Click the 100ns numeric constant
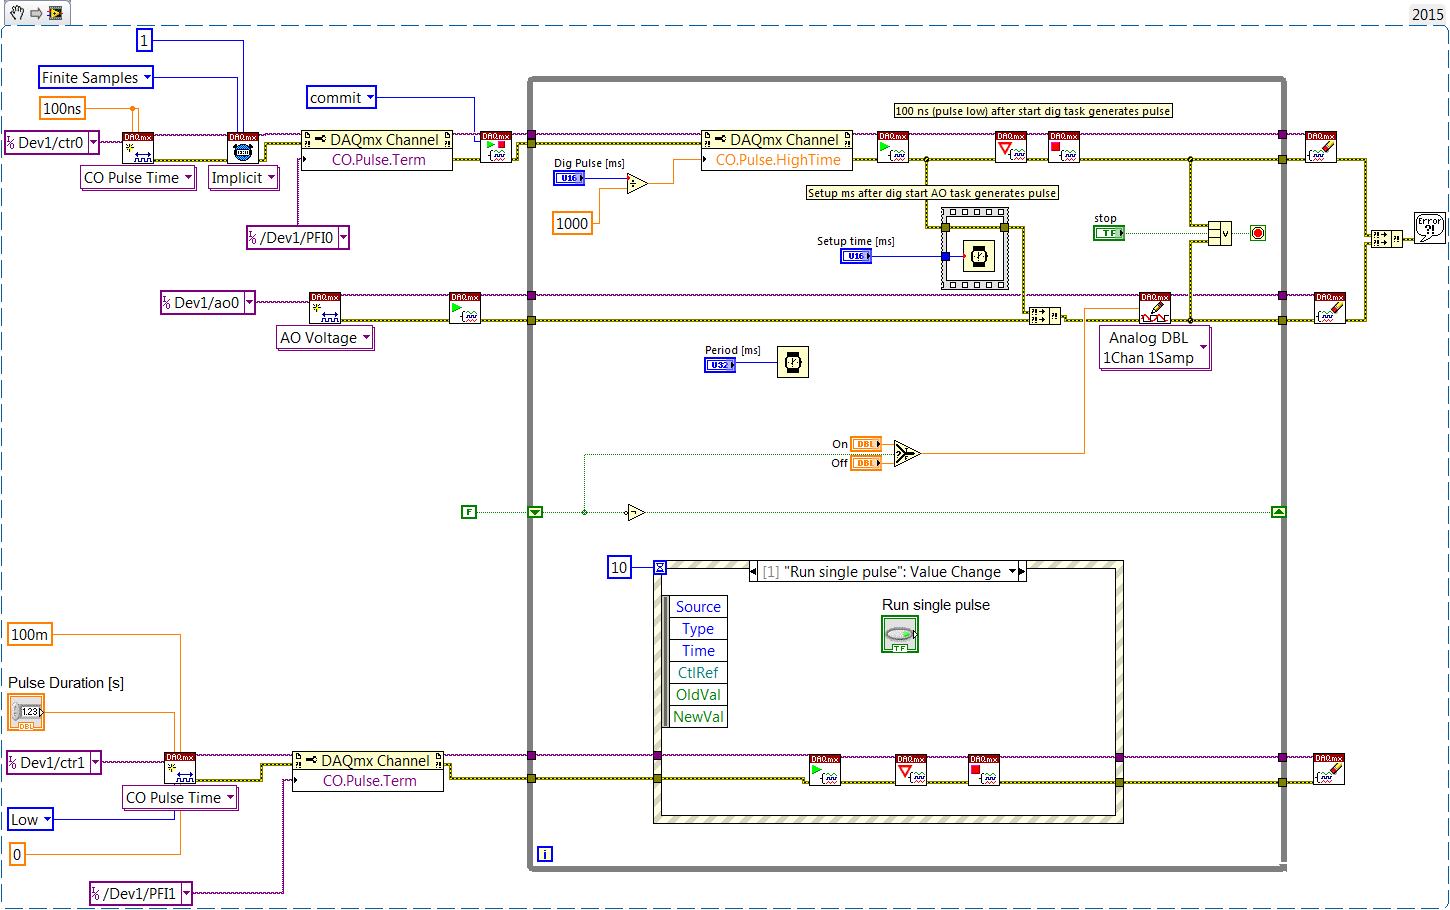 tap(62, 108)
